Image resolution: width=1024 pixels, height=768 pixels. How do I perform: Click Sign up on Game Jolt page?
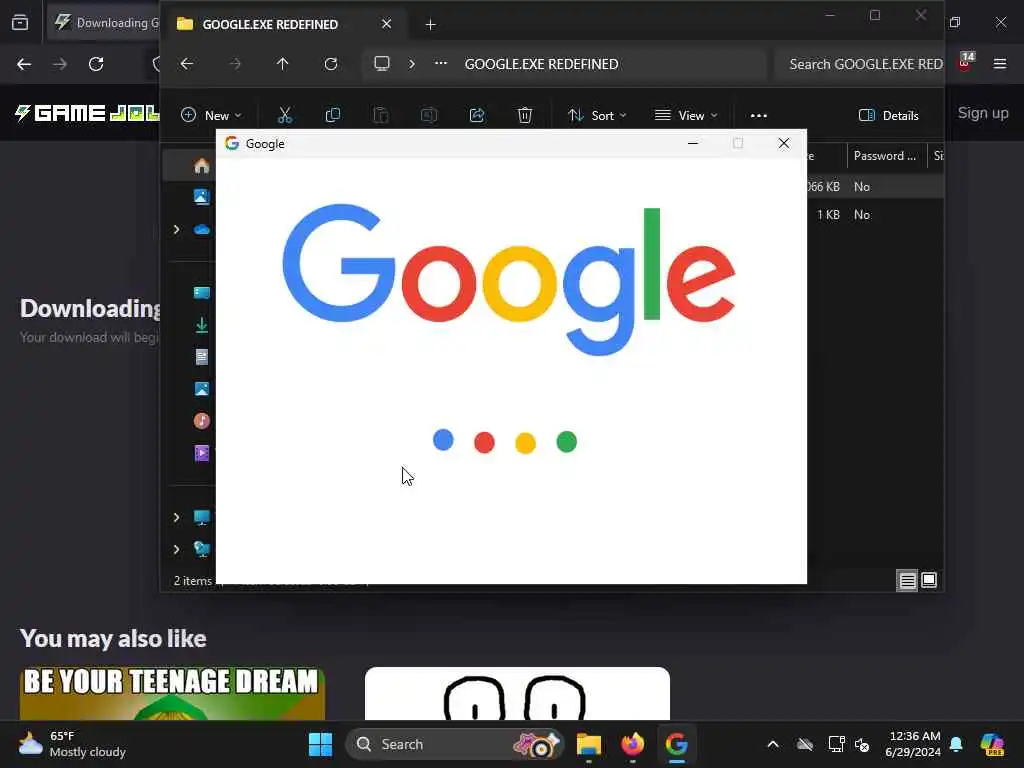(983, 113)
